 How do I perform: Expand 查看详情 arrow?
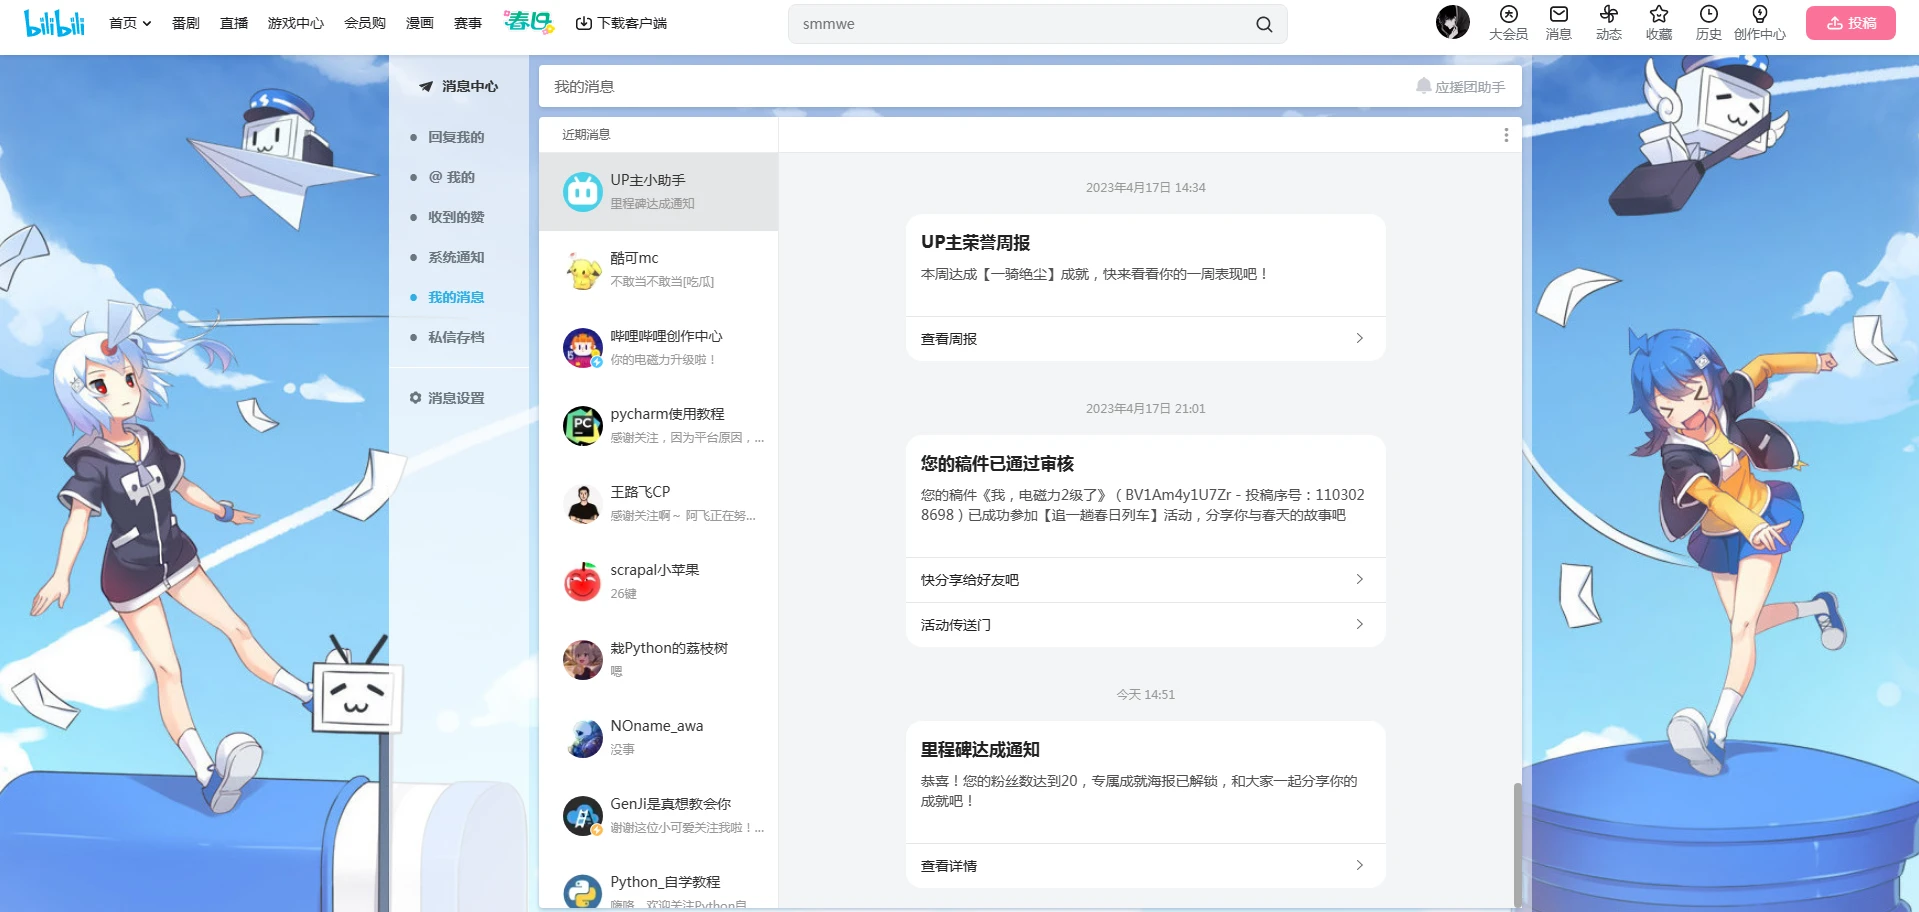[x=1359, y=865]
